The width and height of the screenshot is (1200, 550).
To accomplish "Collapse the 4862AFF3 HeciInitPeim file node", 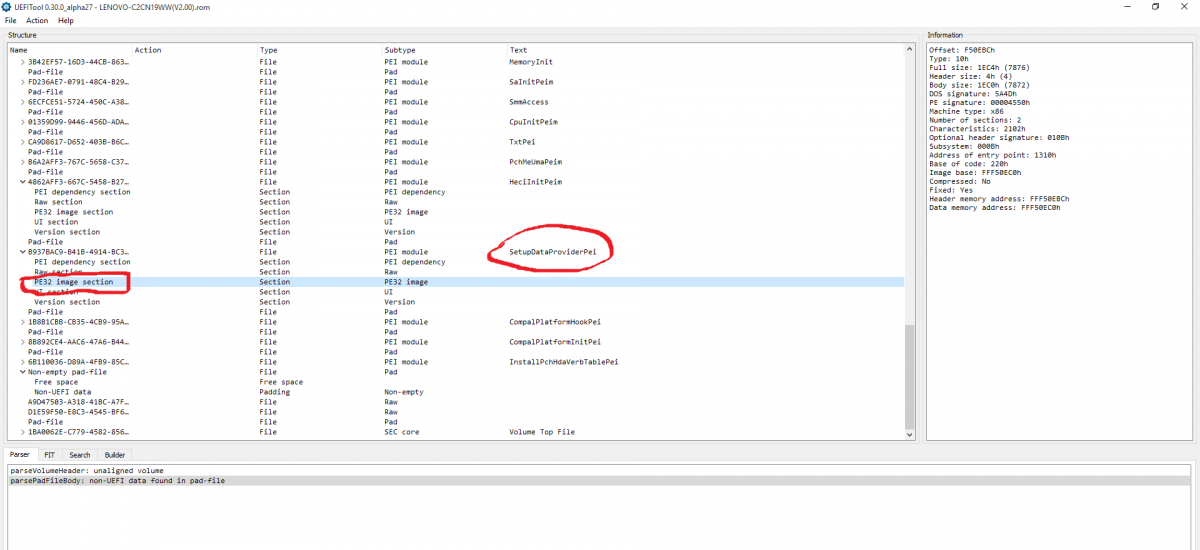I will pos(23,182).
